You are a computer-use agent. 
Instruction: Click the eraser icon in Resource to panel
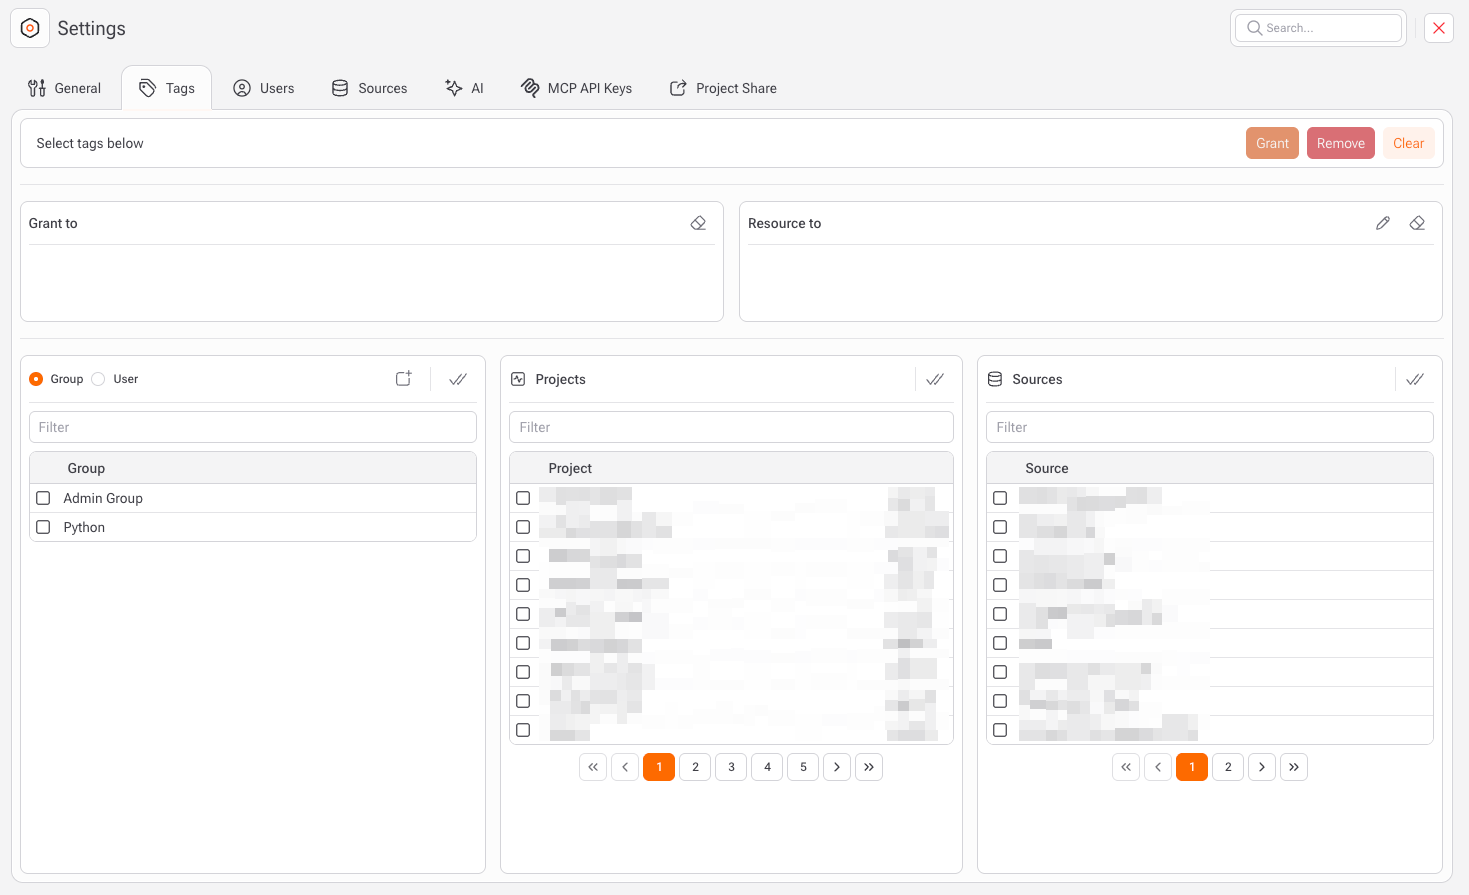[x=1417, y=223]
